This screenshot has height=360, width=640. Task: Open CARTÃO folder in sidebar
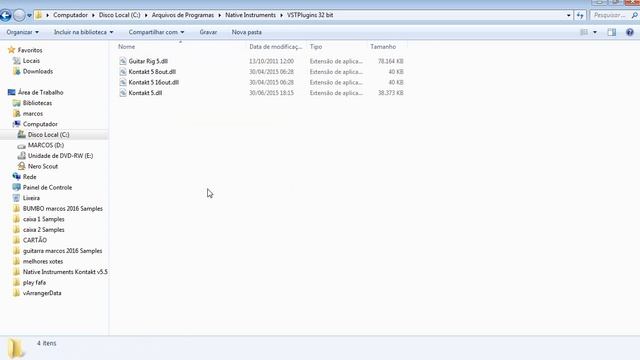[35, 240]
